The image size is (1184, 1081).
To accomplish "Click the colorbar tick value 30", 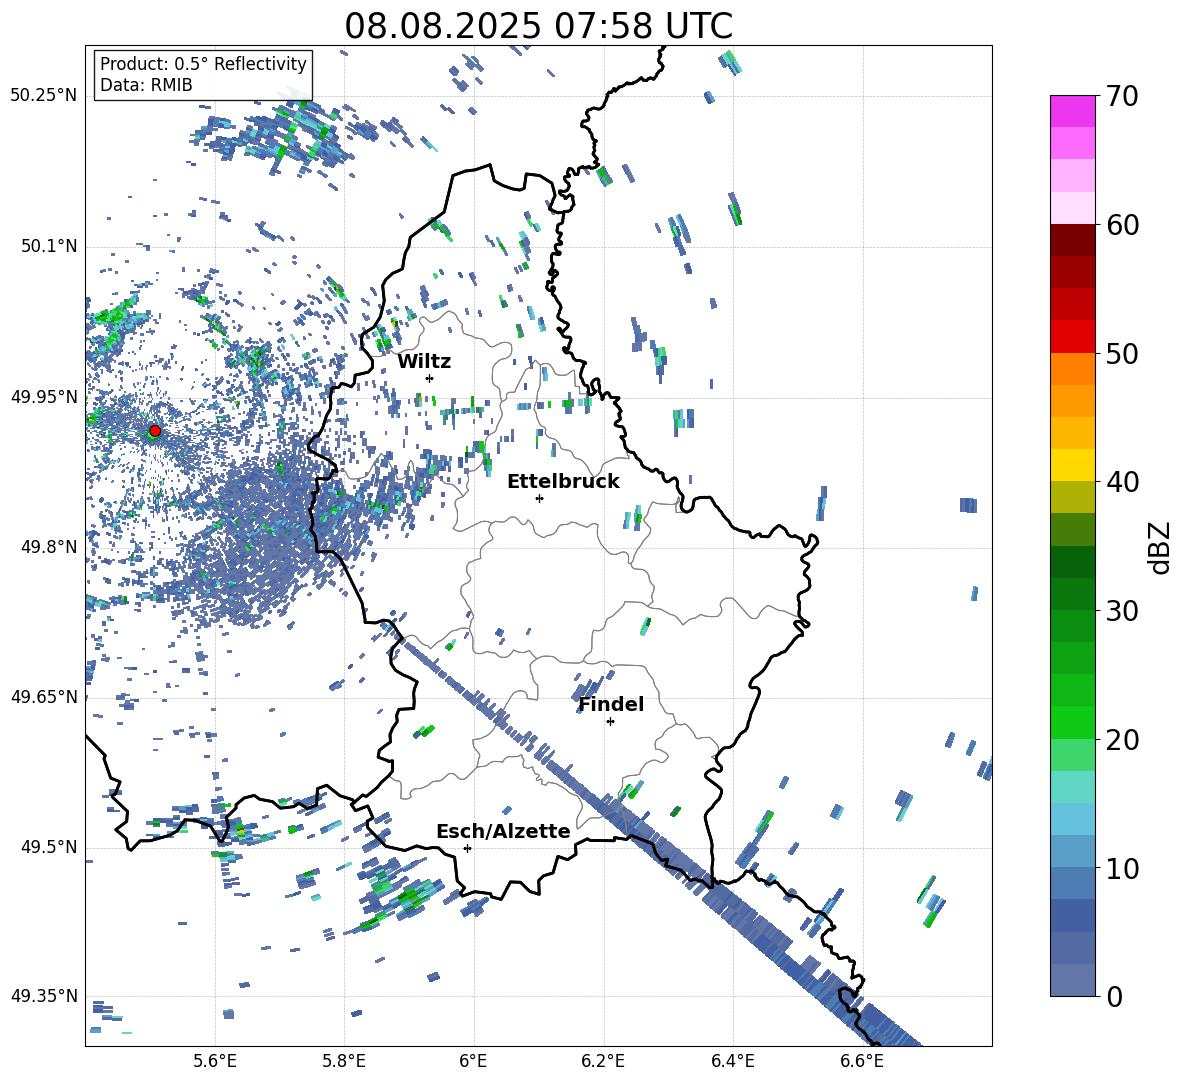I will 1122,611.
